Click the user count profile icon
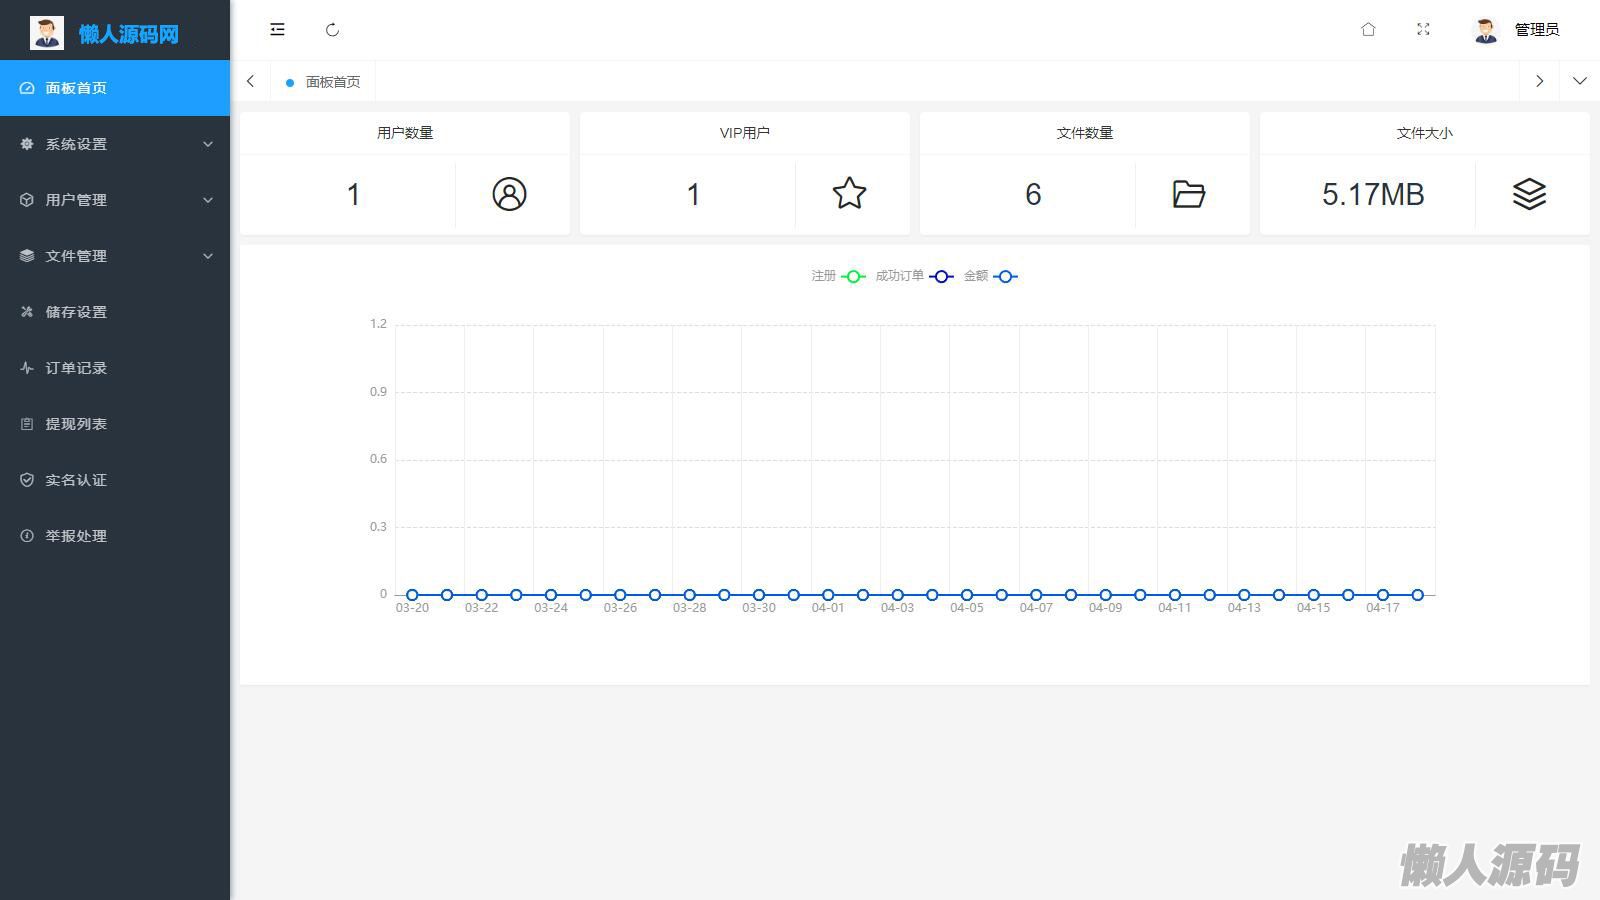1600x900 pixels. click(509, 194)
